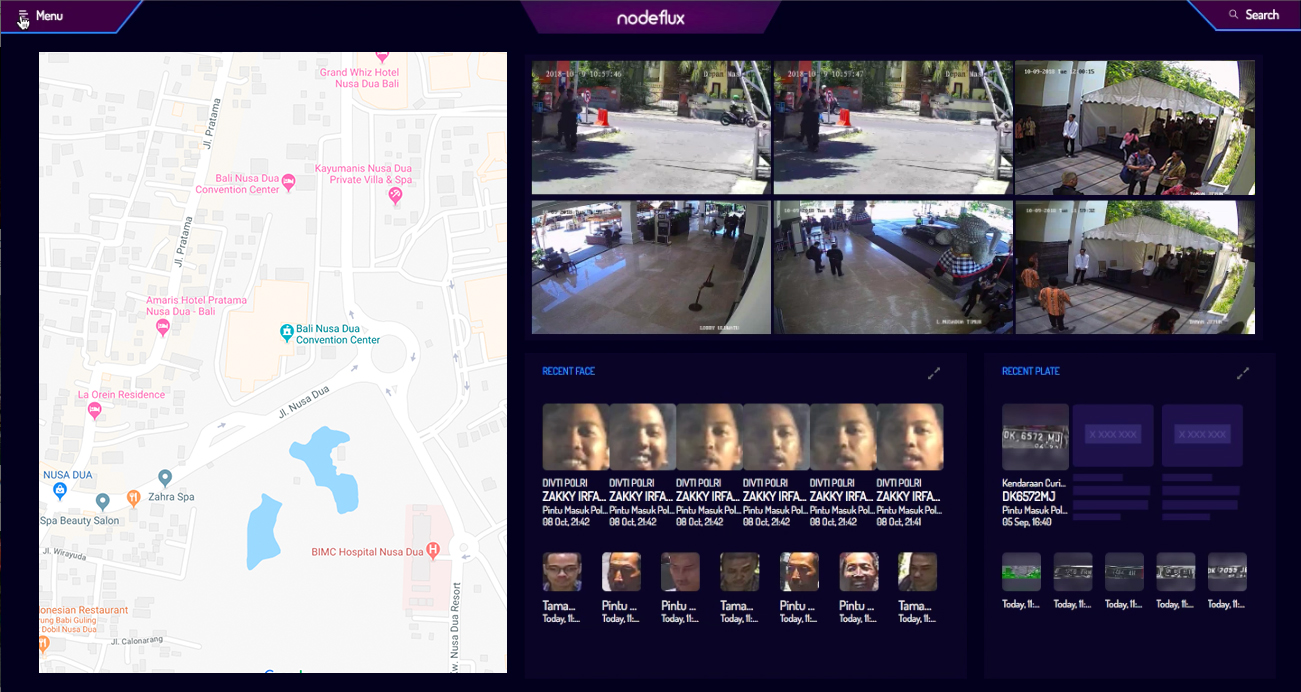Select the La Orein Residence pin
The image size is (1301, 692).
click(95, 410)
